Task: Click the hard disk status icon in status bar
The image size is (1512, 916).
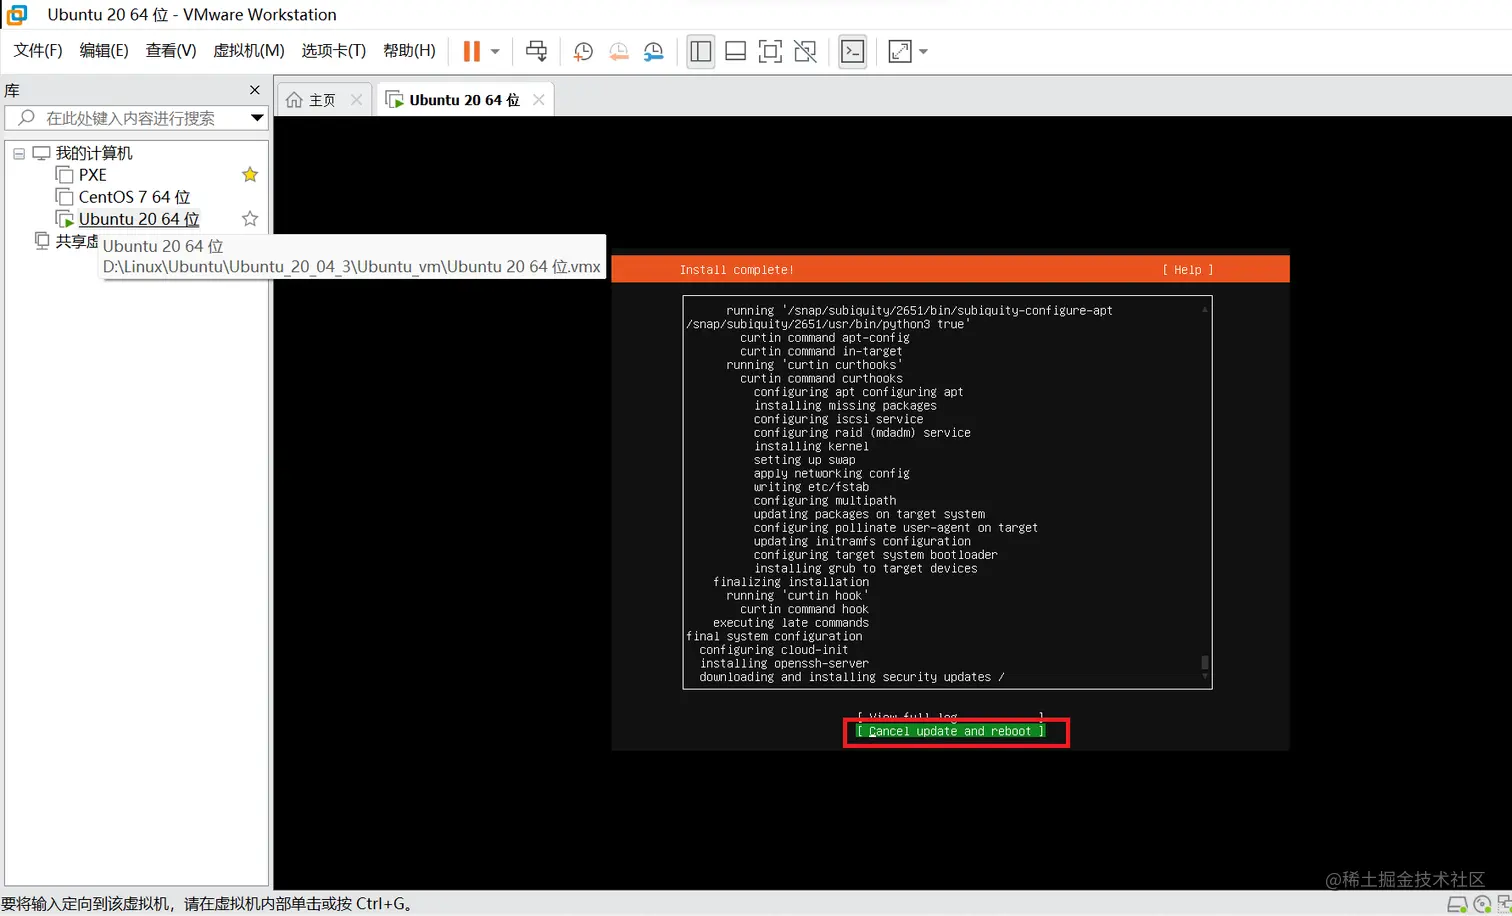Action: 1458,905
